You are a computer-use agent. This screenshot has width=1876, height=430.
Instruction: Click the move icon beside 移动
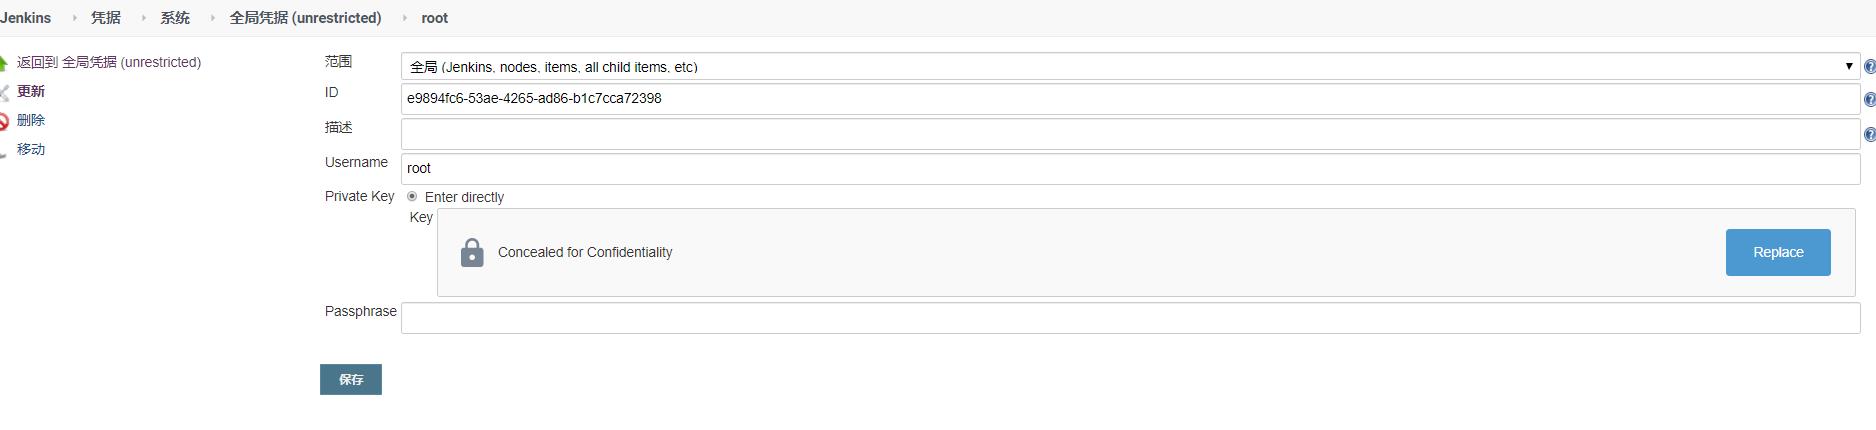pyautogui.click(x=4, y=150)
